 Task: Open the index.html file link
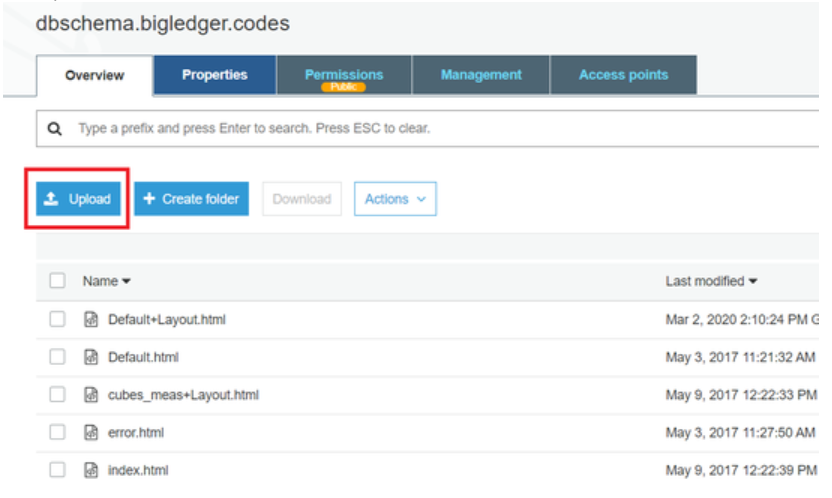(x=138, y=470)
